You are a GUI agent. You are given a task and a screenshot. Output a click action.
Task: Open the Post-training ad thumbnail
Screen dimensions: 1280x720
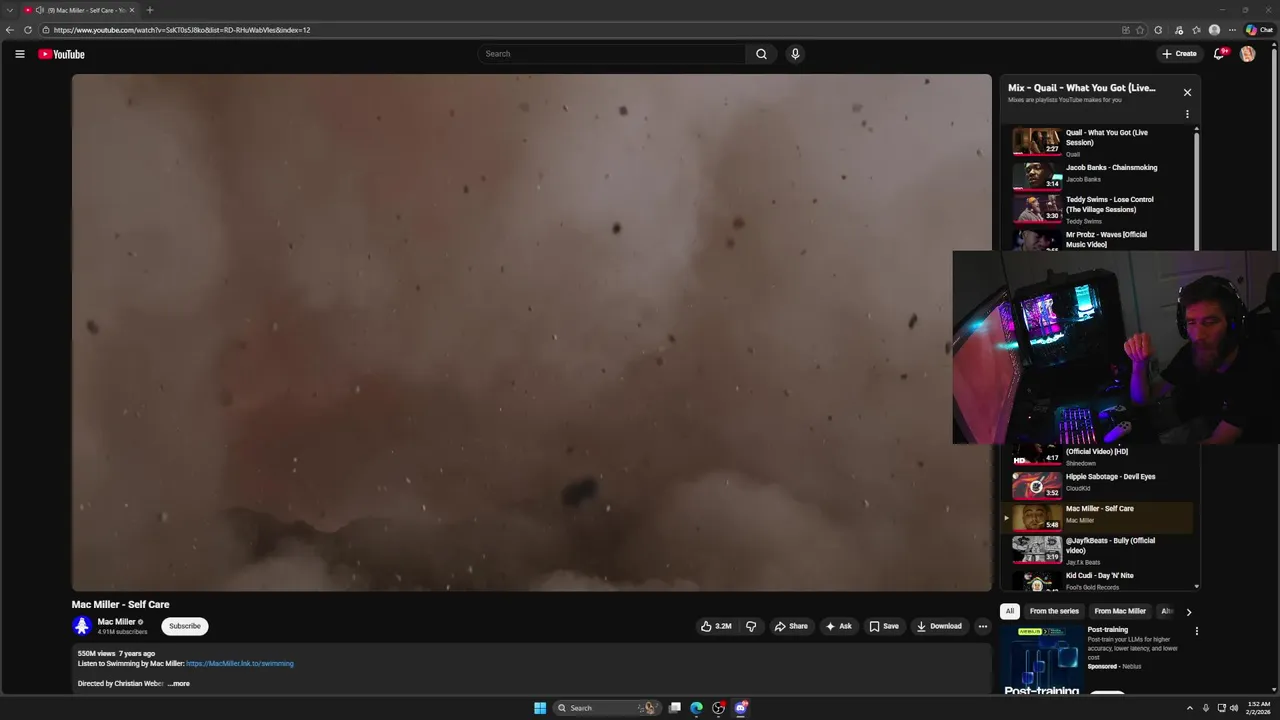click(x=1041, y=659)
